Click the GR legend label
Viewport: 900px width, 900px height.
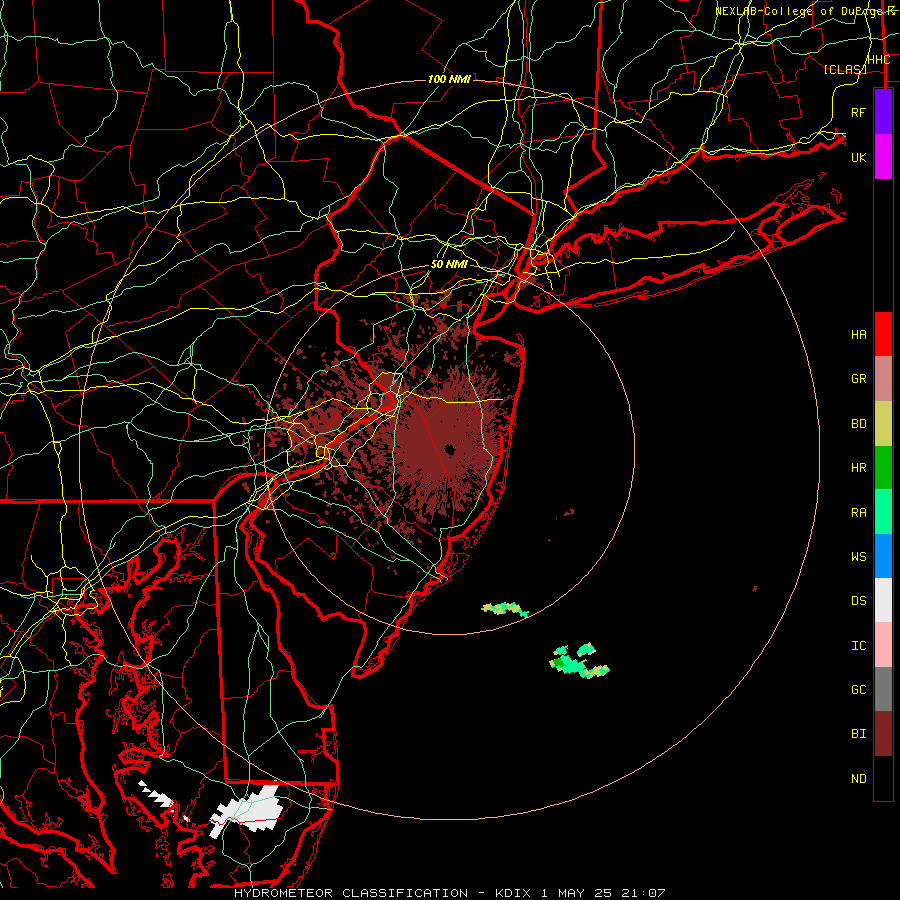pyautogui.click(x=858, y=379)
